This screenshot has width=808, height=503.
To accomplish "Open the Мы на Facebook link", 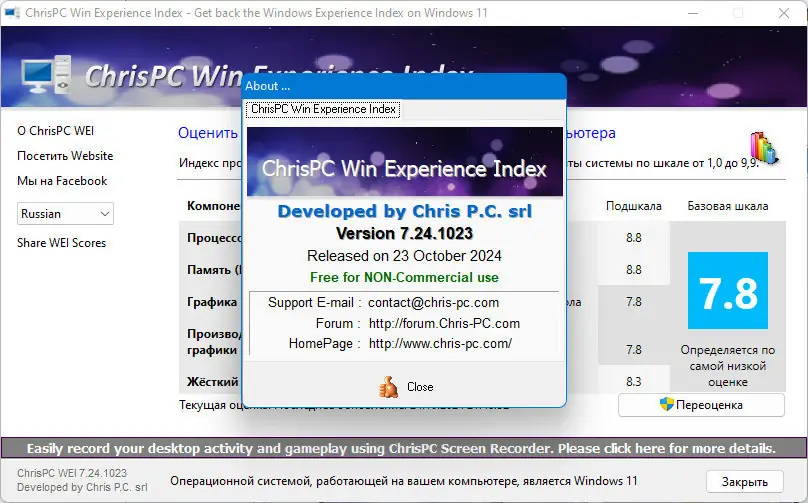I will (62, 181).
